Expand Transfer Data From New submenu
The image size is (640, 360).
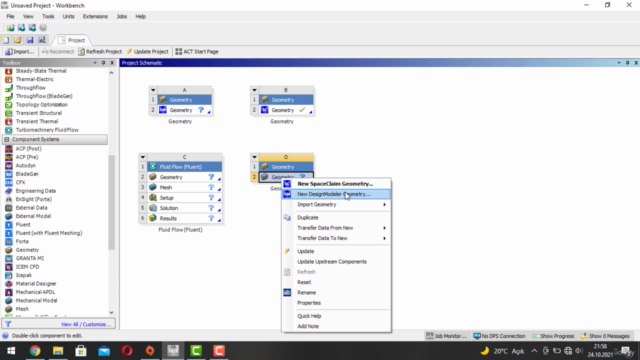[x=336, y=228]
